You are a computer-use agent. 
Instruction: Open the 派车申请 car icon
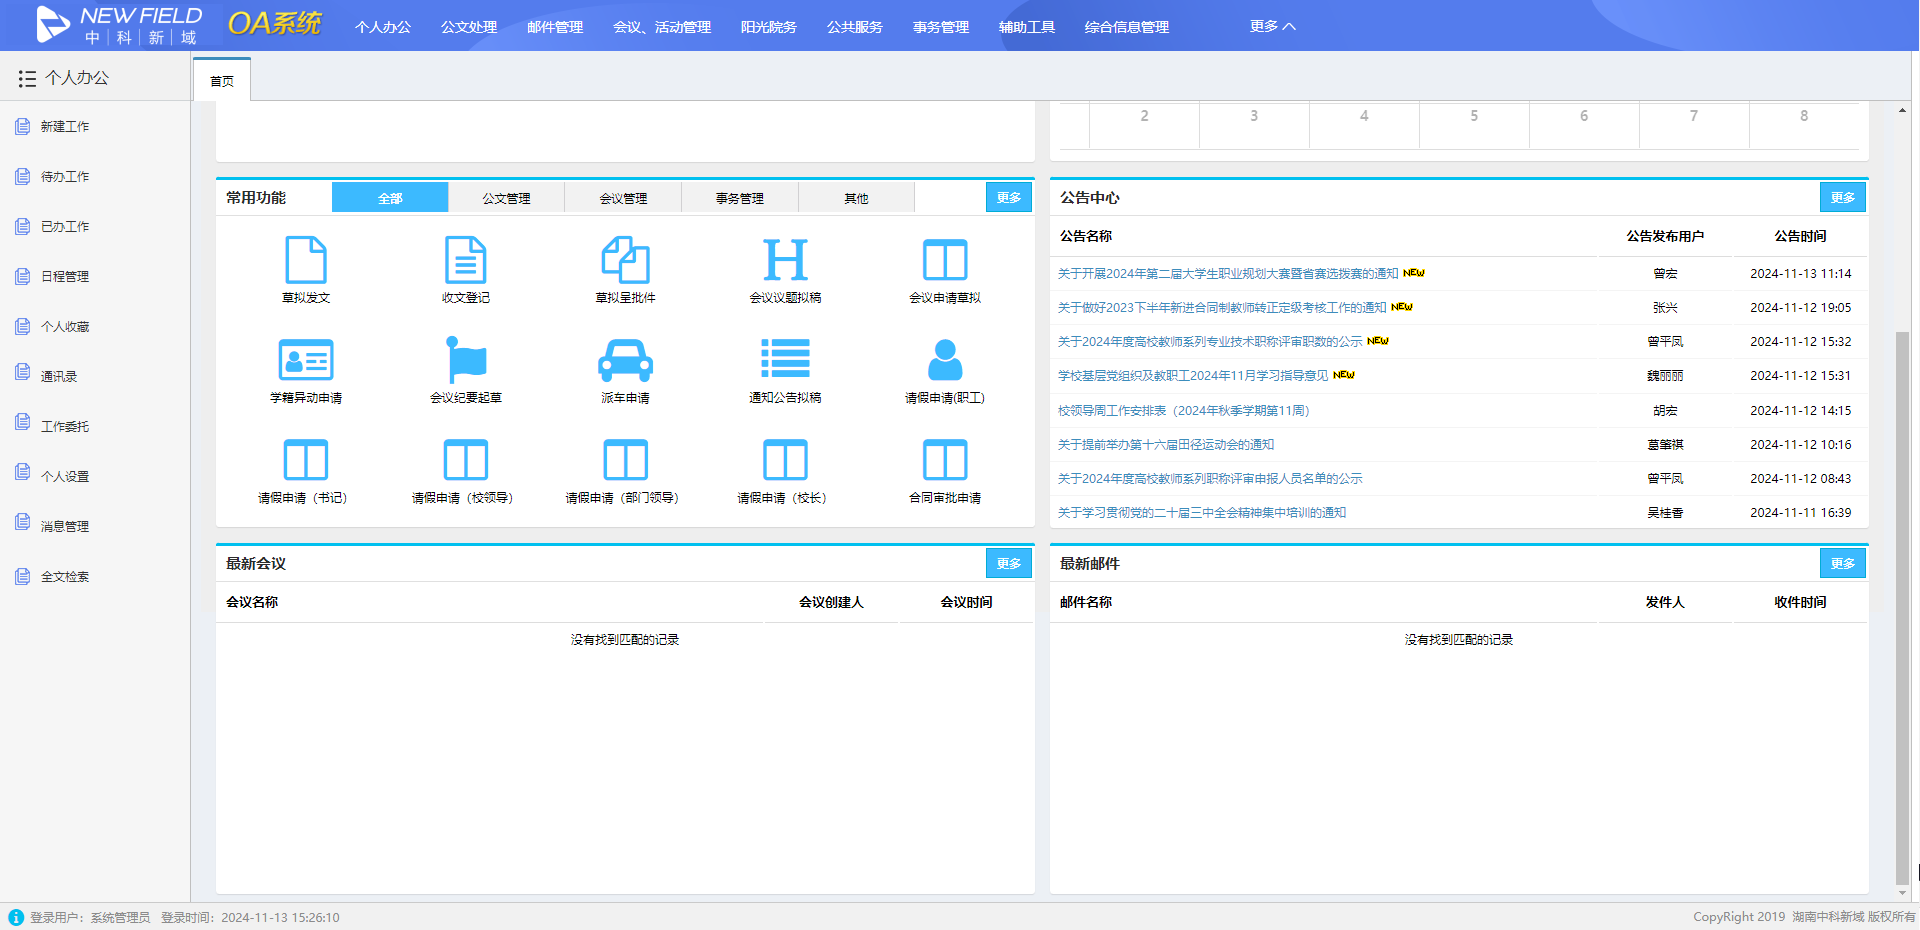point(625,360)
